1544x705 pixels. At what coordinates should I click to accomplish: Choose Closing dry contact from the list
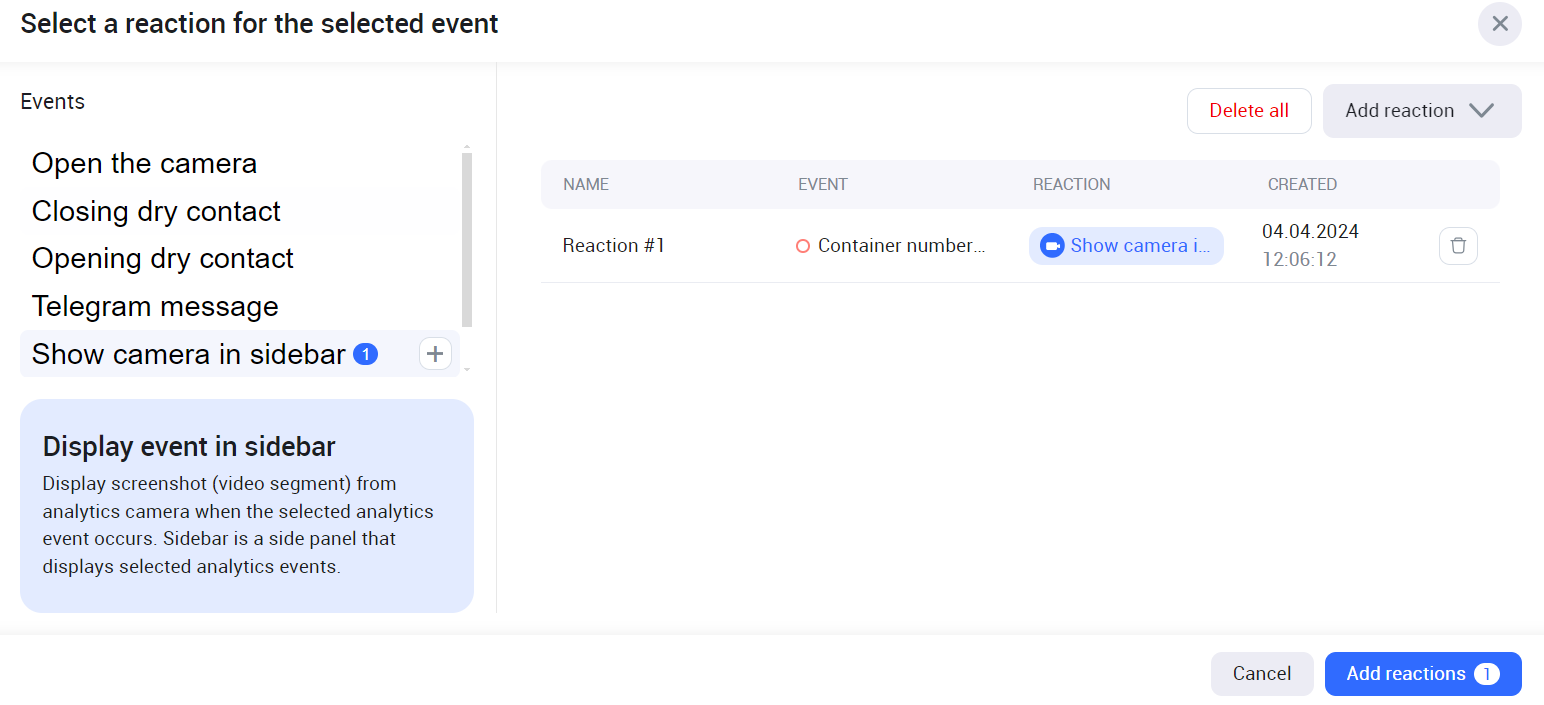pos(156,212)
